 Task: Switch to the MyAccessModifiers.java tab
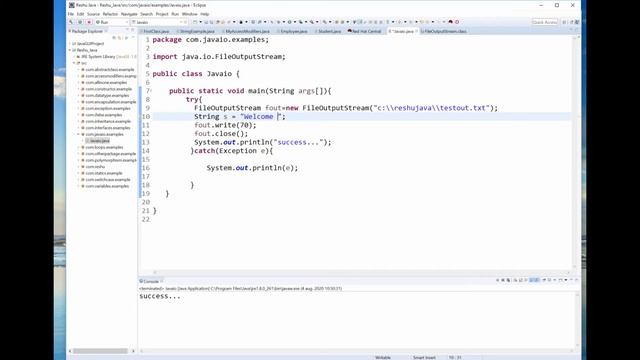point(246,31)
